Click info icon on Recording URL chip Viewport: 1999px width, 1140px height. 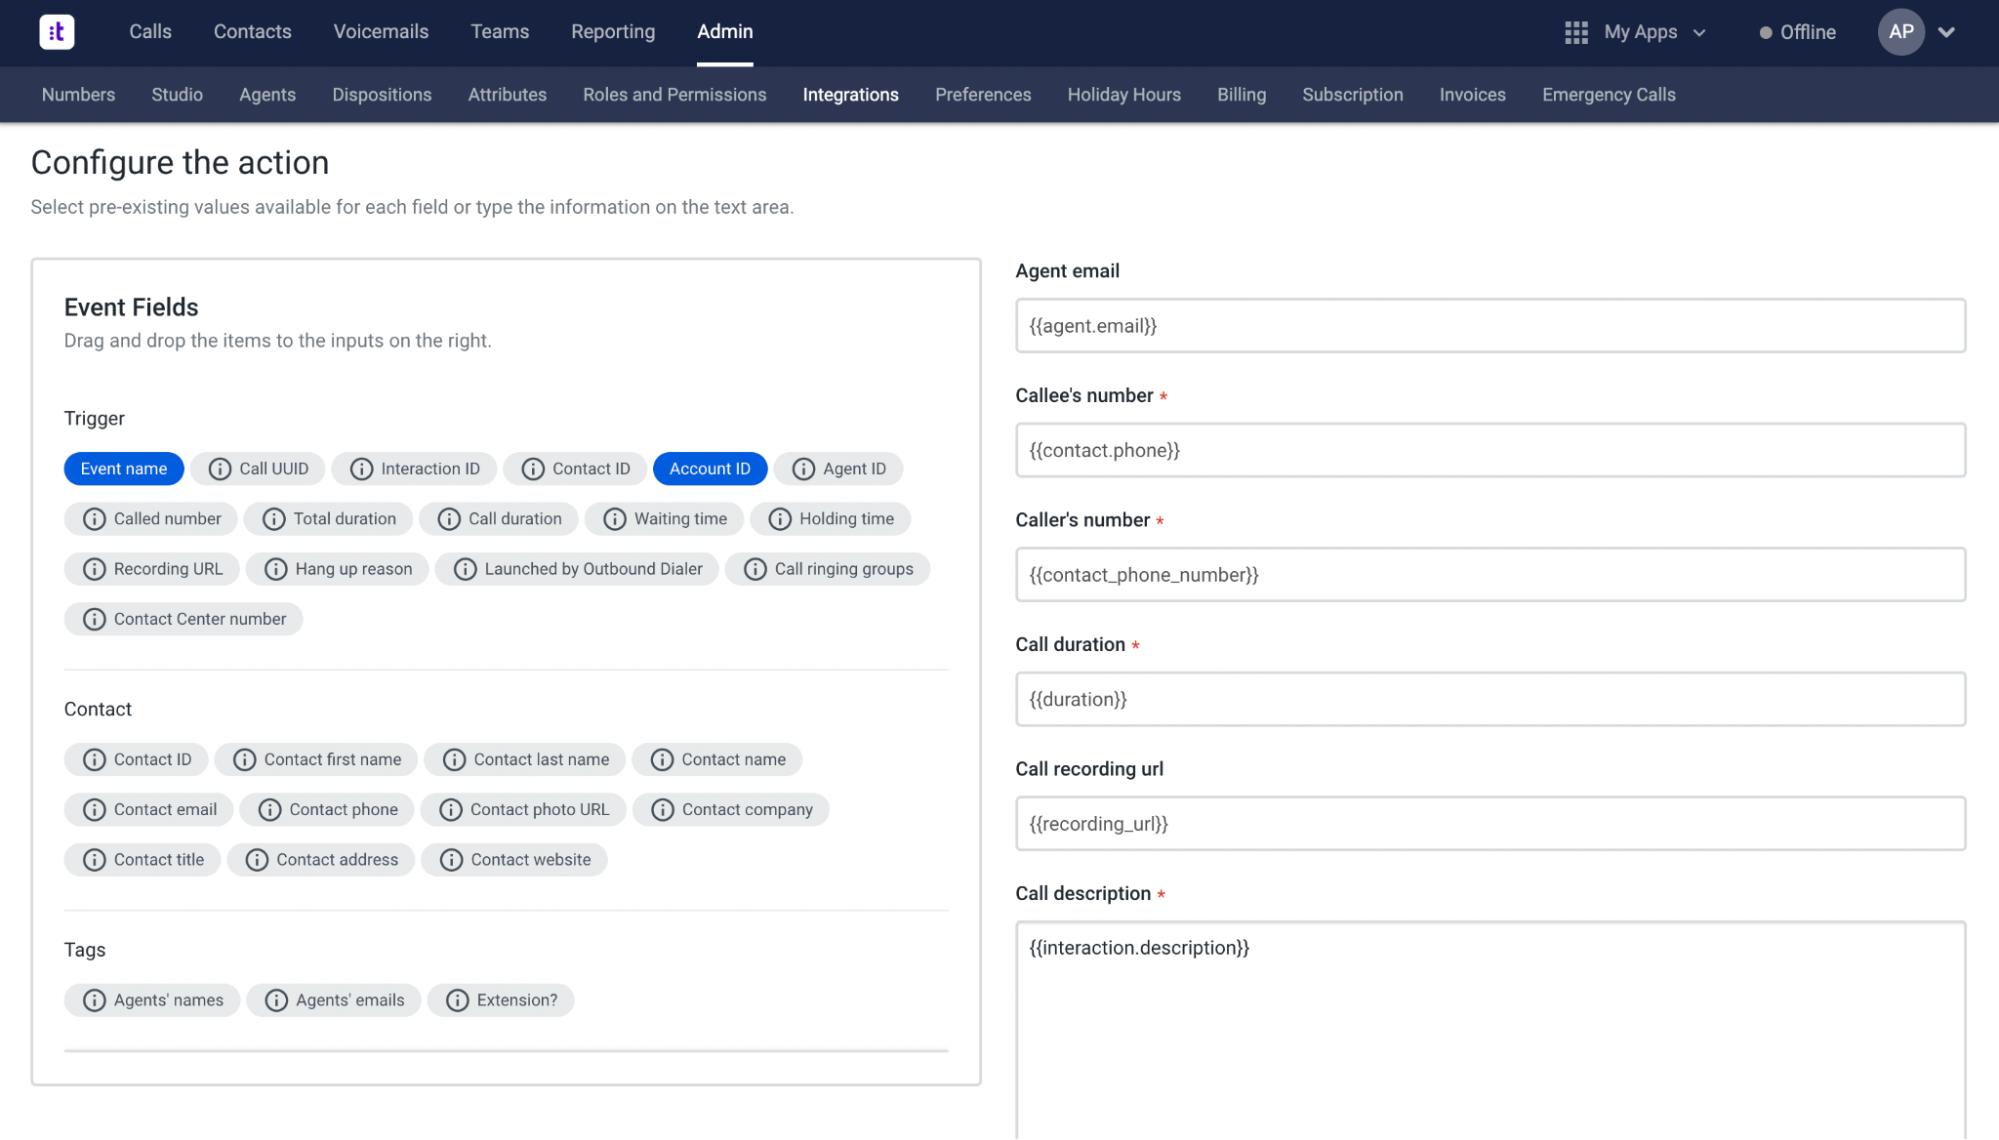(x=94, y=569)
